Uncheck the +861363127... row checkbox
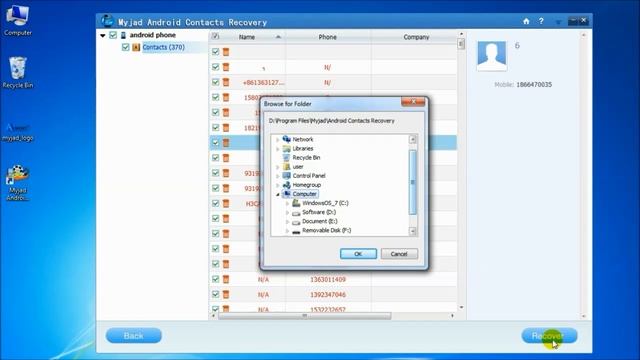Image resolution: width=640 pixels, height=360 pixels. (x=216, y=82)
